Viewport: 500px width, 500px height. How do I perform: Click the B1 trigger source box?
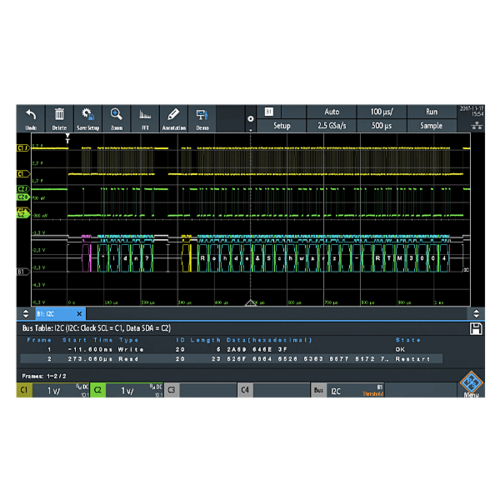pyautogui.click(x=269, y=112)
